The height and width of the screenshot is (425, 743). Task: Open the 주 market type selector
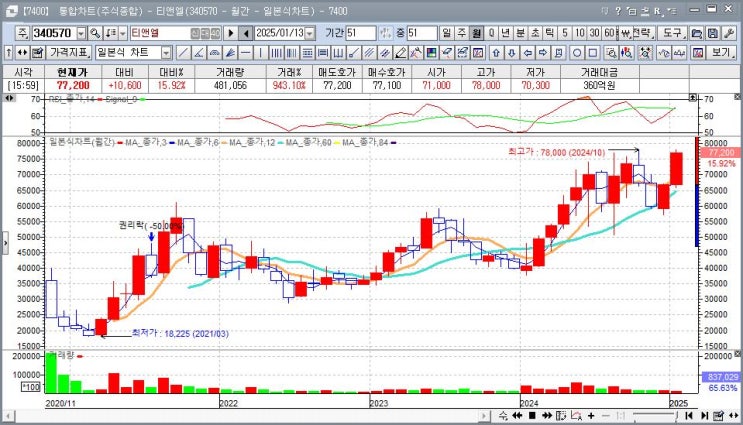tap(22, 33)
